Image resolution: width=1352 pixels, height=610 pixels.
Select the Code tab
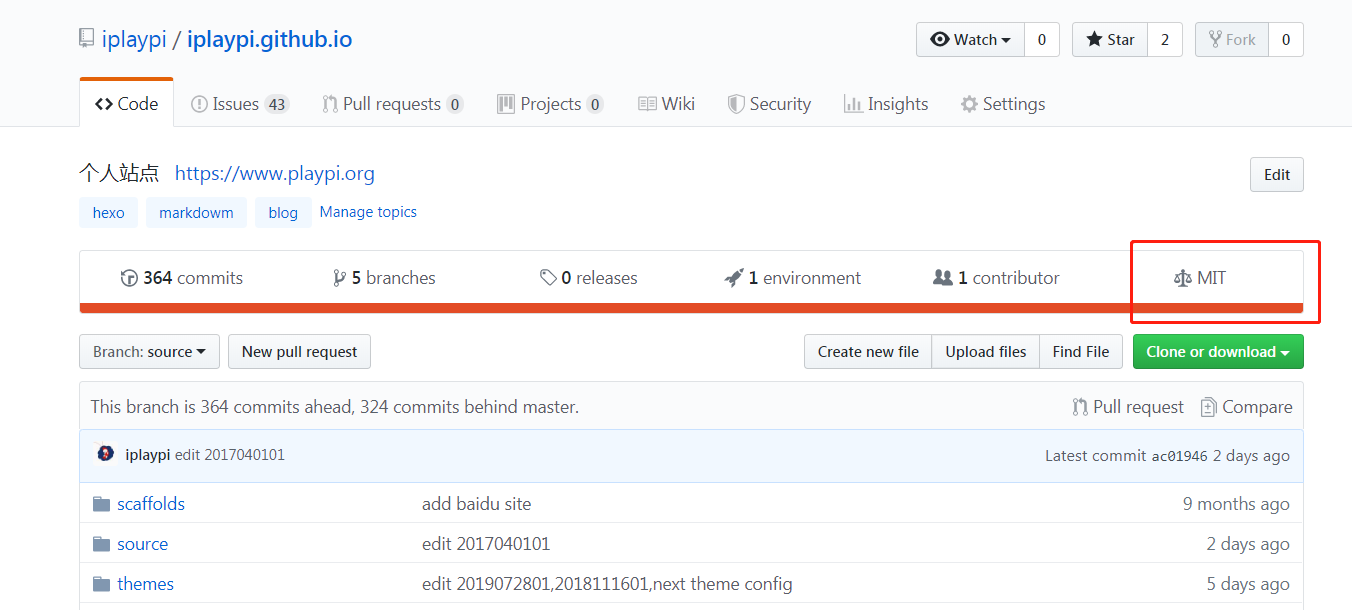(x=126, y=104)
